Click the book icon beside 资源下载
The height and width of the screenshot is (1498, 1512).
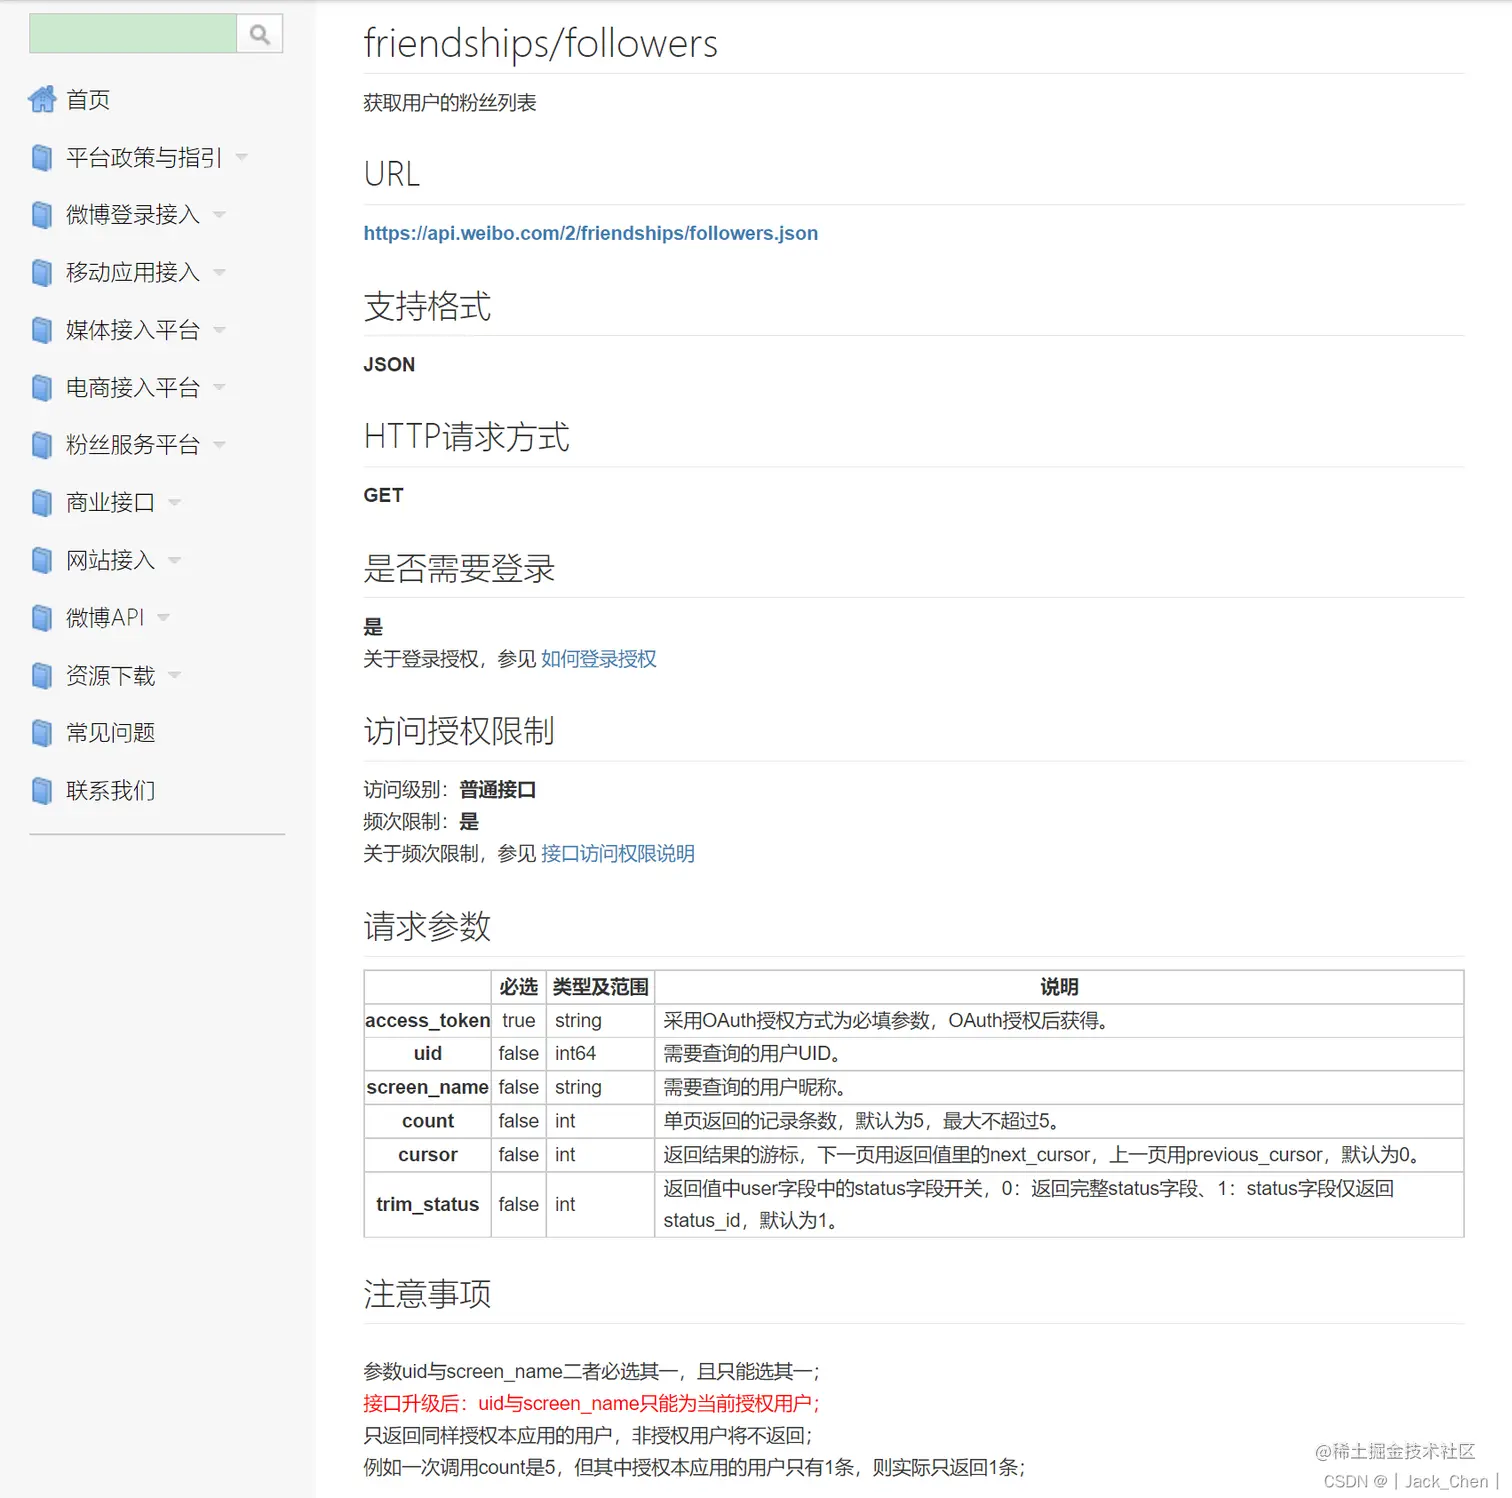40,675
